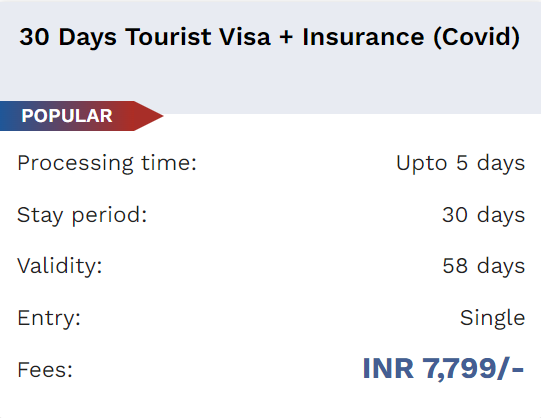Select the Stay period label

[x=82, y=215]
